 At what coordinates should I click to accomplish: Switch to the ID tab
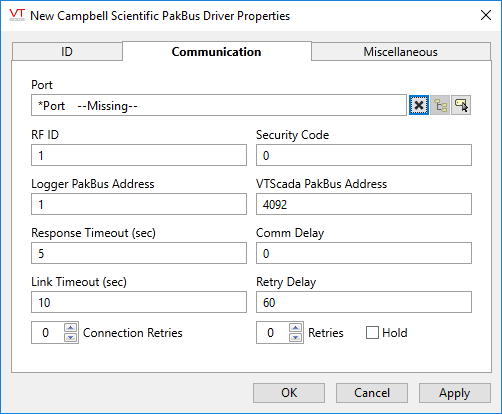[67, 52]
